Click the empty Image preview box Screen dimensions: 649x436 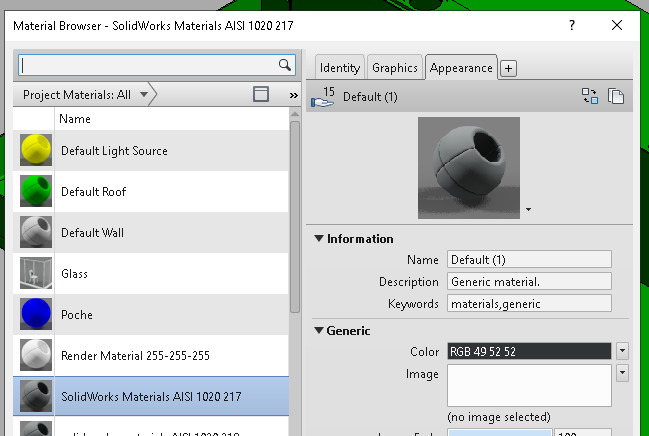tap(529, 385)
